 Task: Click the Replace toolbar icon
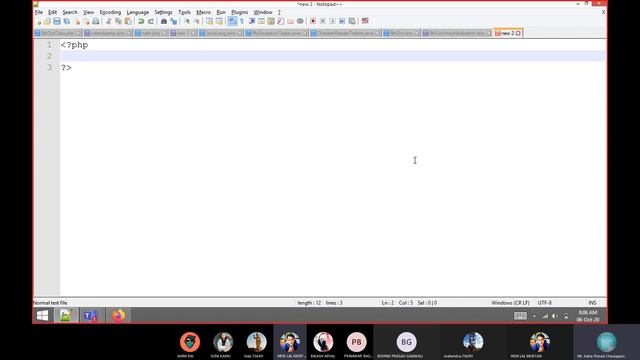point(174,21)
